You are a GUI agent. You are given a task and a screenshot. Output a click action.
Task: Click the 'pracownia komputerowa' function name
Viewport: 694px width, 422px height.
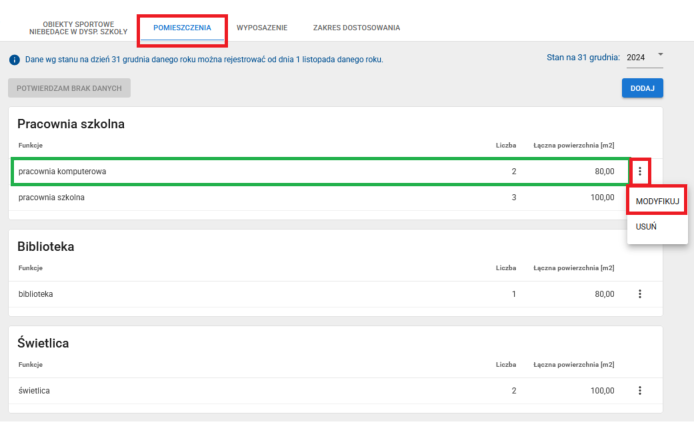(x=62, y=172)
